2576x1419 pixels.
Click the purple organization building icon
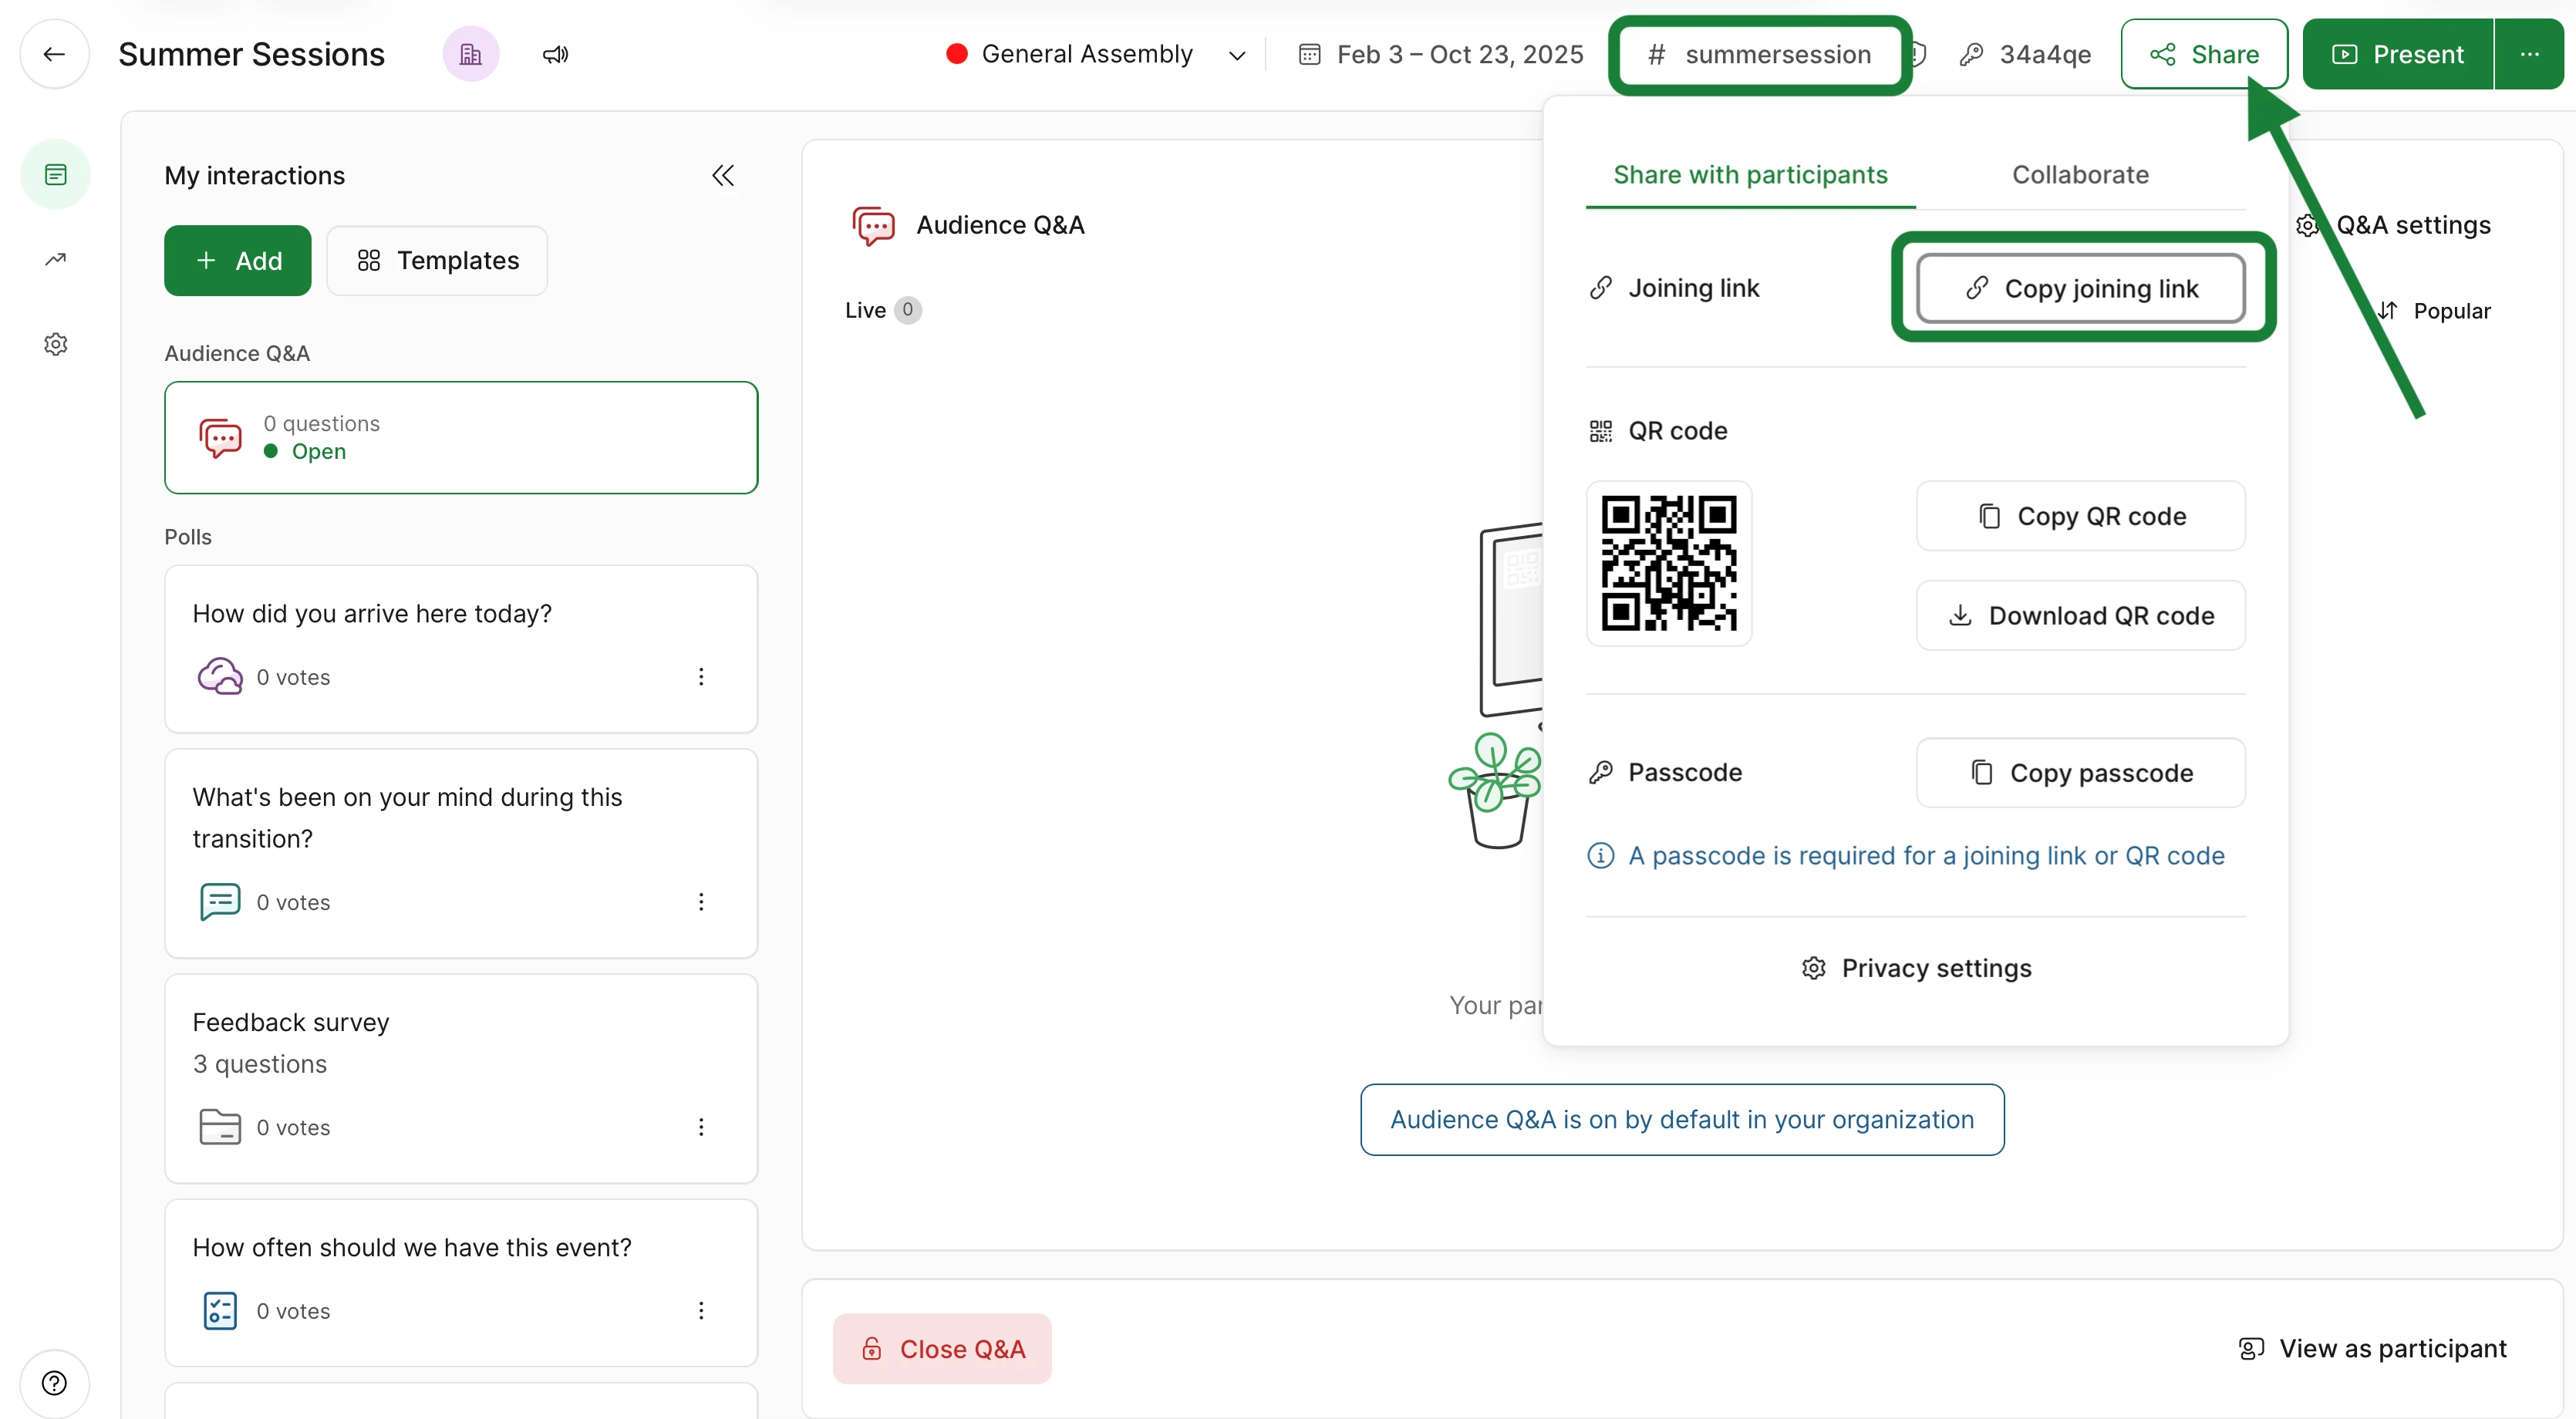pyautogui.click(x=471, y=54)
